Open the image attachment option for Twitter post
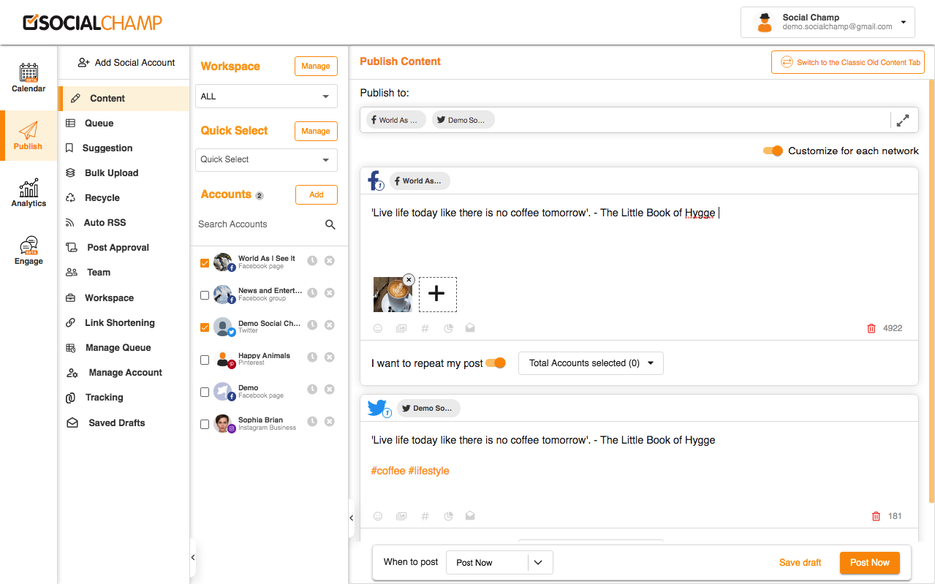The height and width of the screenshot is (584, 935). [x=401, y=515]
